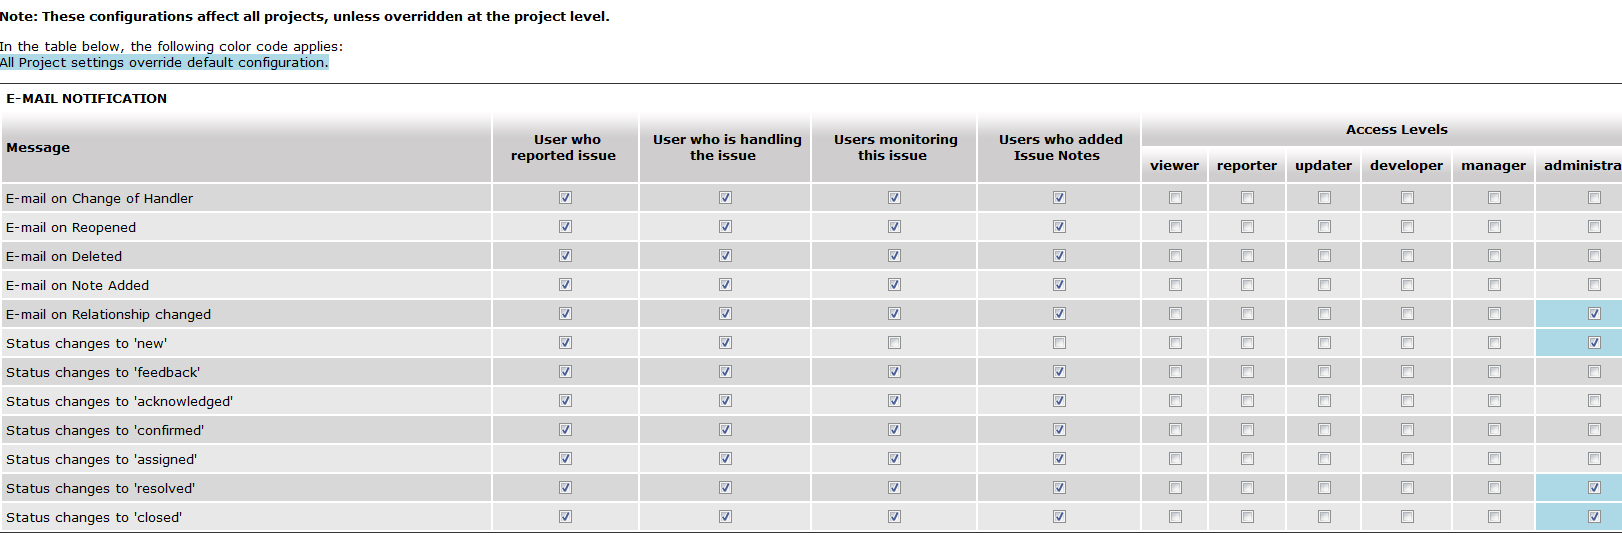Toggle handling-user checkbox for E-mail on Reopened
The width and height of the screenshot is (1622, 535).
click(725, 227)
